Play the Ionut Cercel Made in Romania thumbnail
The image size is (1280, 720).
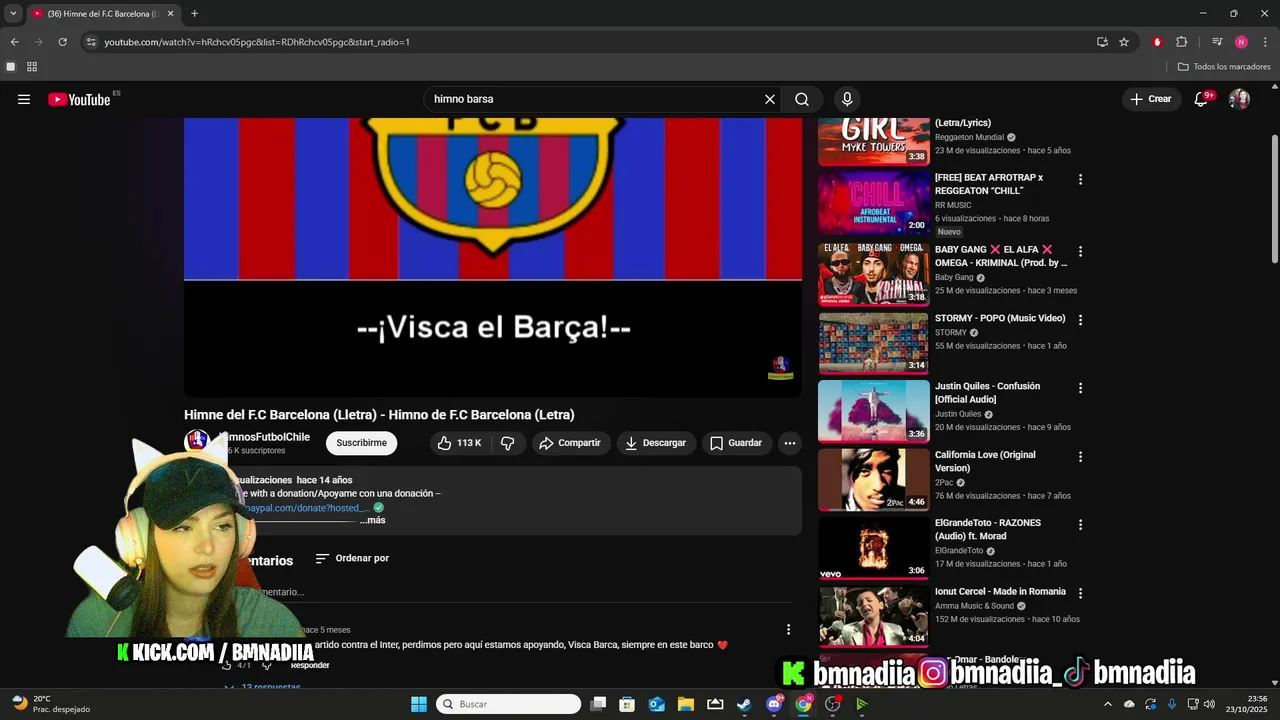pos(874,616)
